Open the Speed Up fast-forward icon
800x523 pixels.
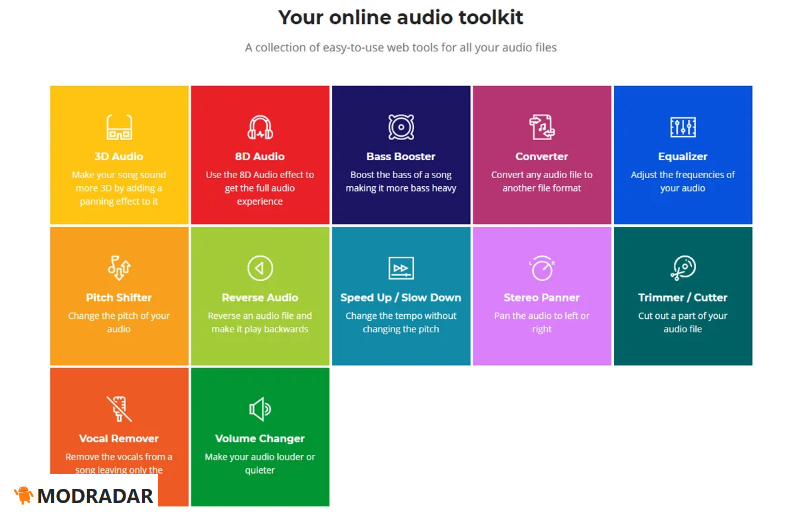(401, 268)
